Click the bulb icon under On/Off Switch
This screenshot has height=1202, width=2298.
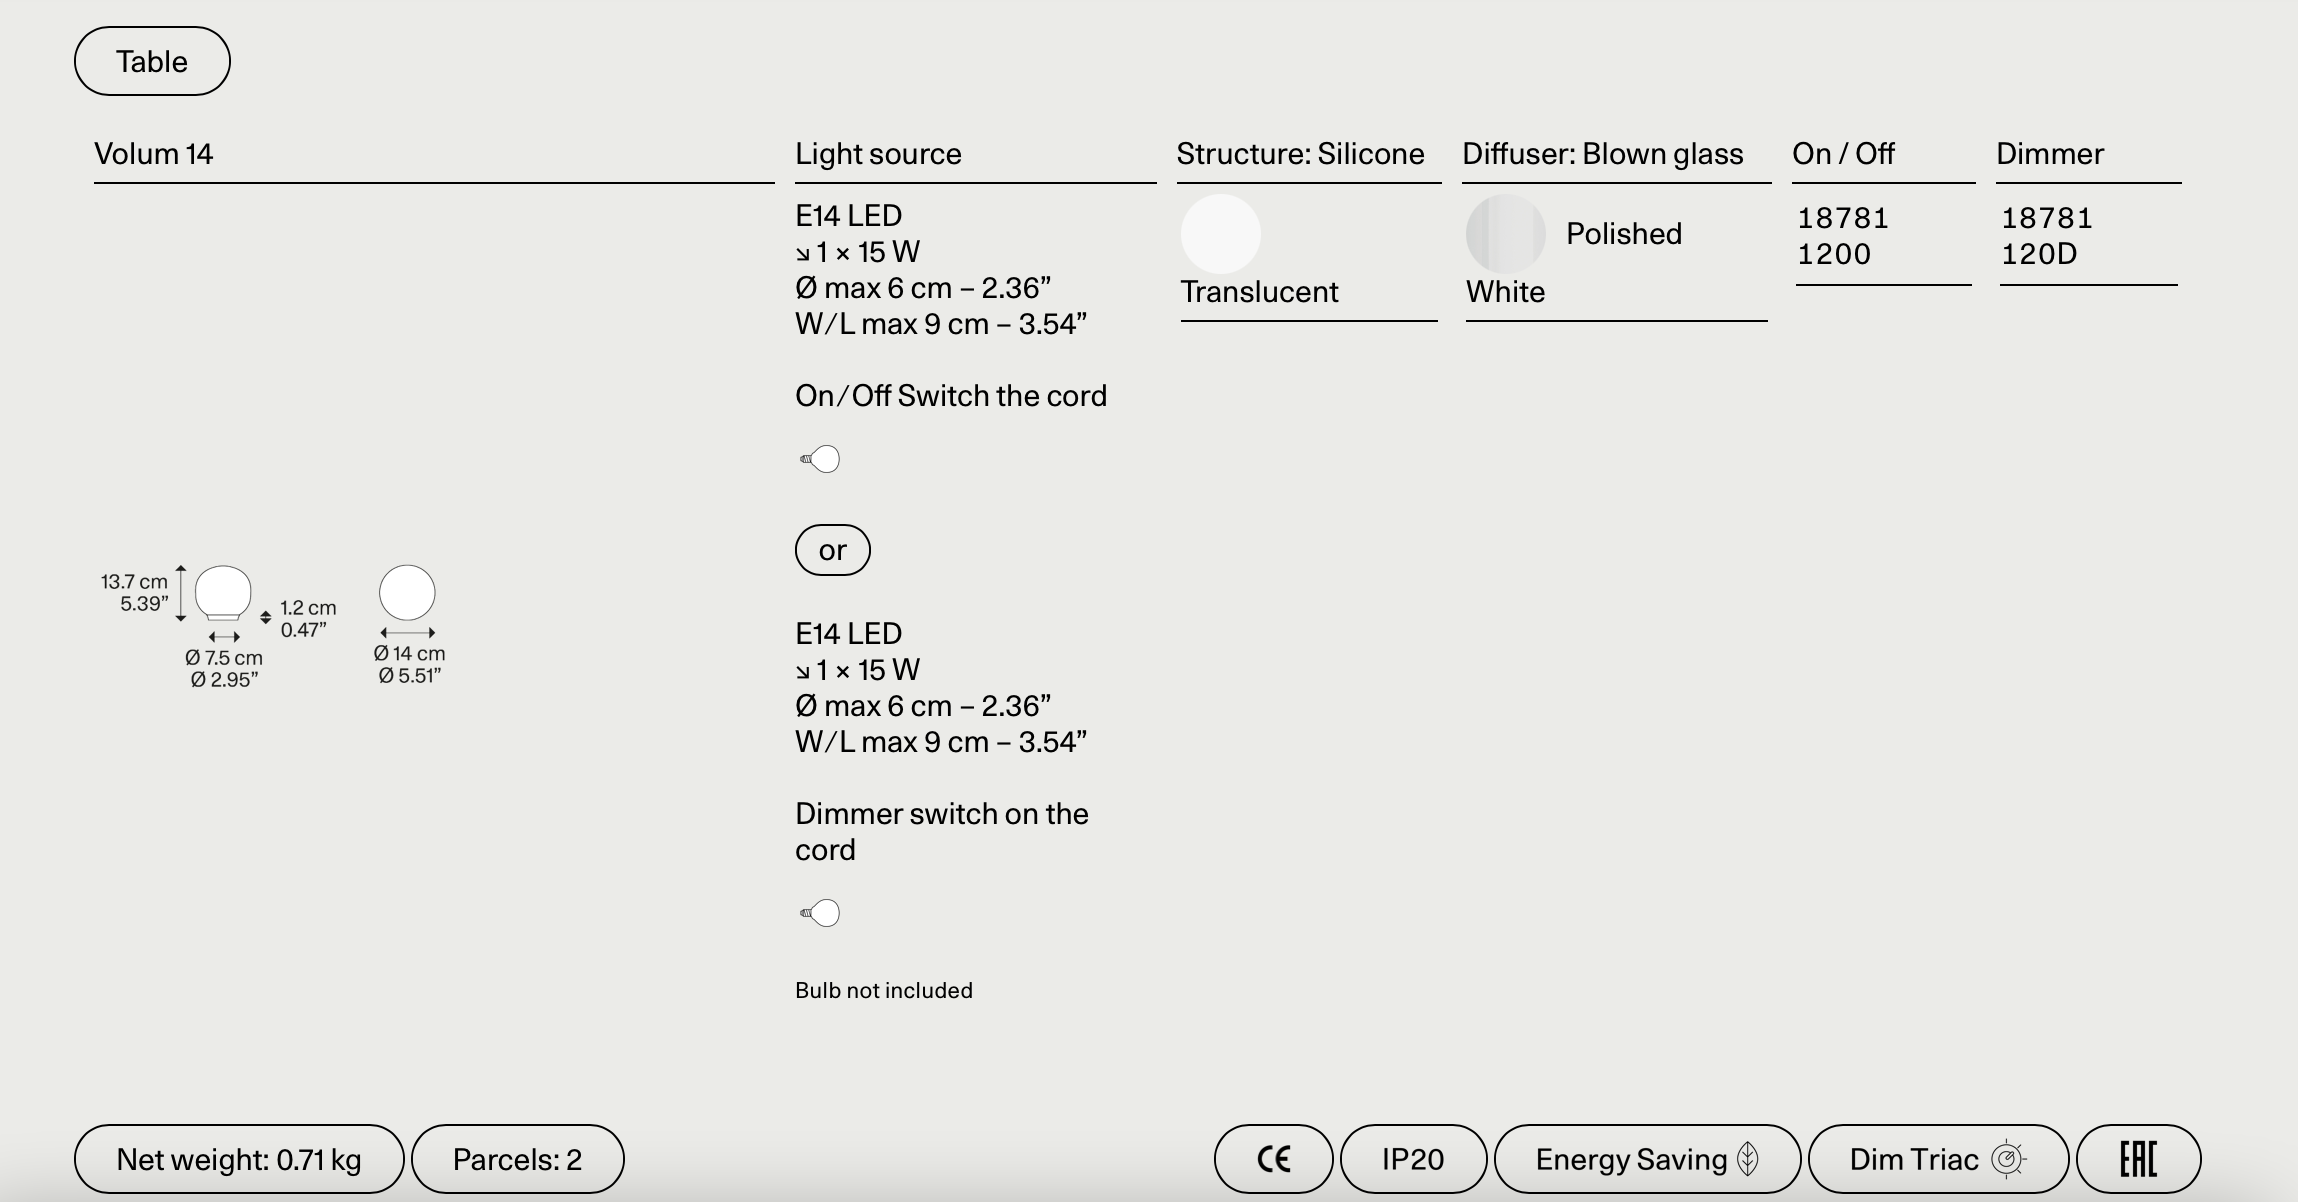point(821,459)
